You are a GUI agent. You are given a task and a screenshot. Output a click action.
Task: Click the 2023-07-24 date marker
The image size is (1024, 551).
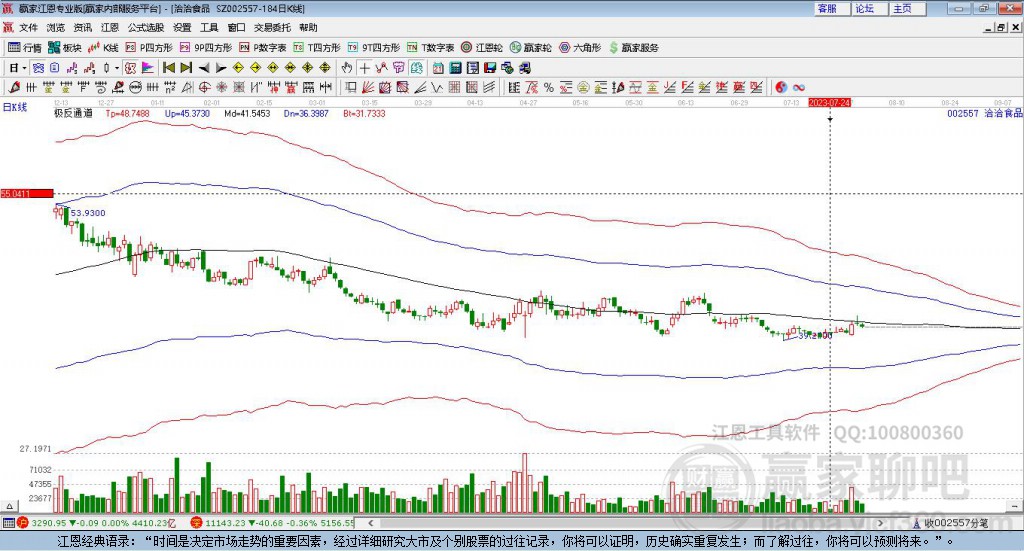tap(829, 102)
